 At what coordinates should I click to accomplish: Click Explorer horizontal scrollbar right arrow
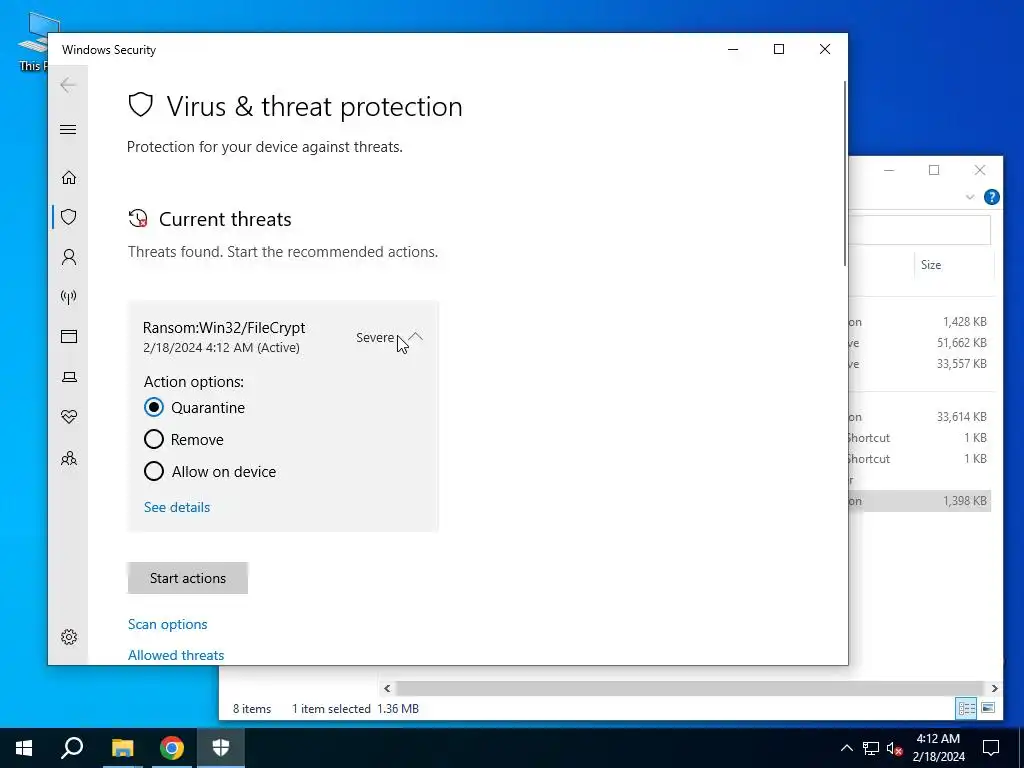coord(994,688)
